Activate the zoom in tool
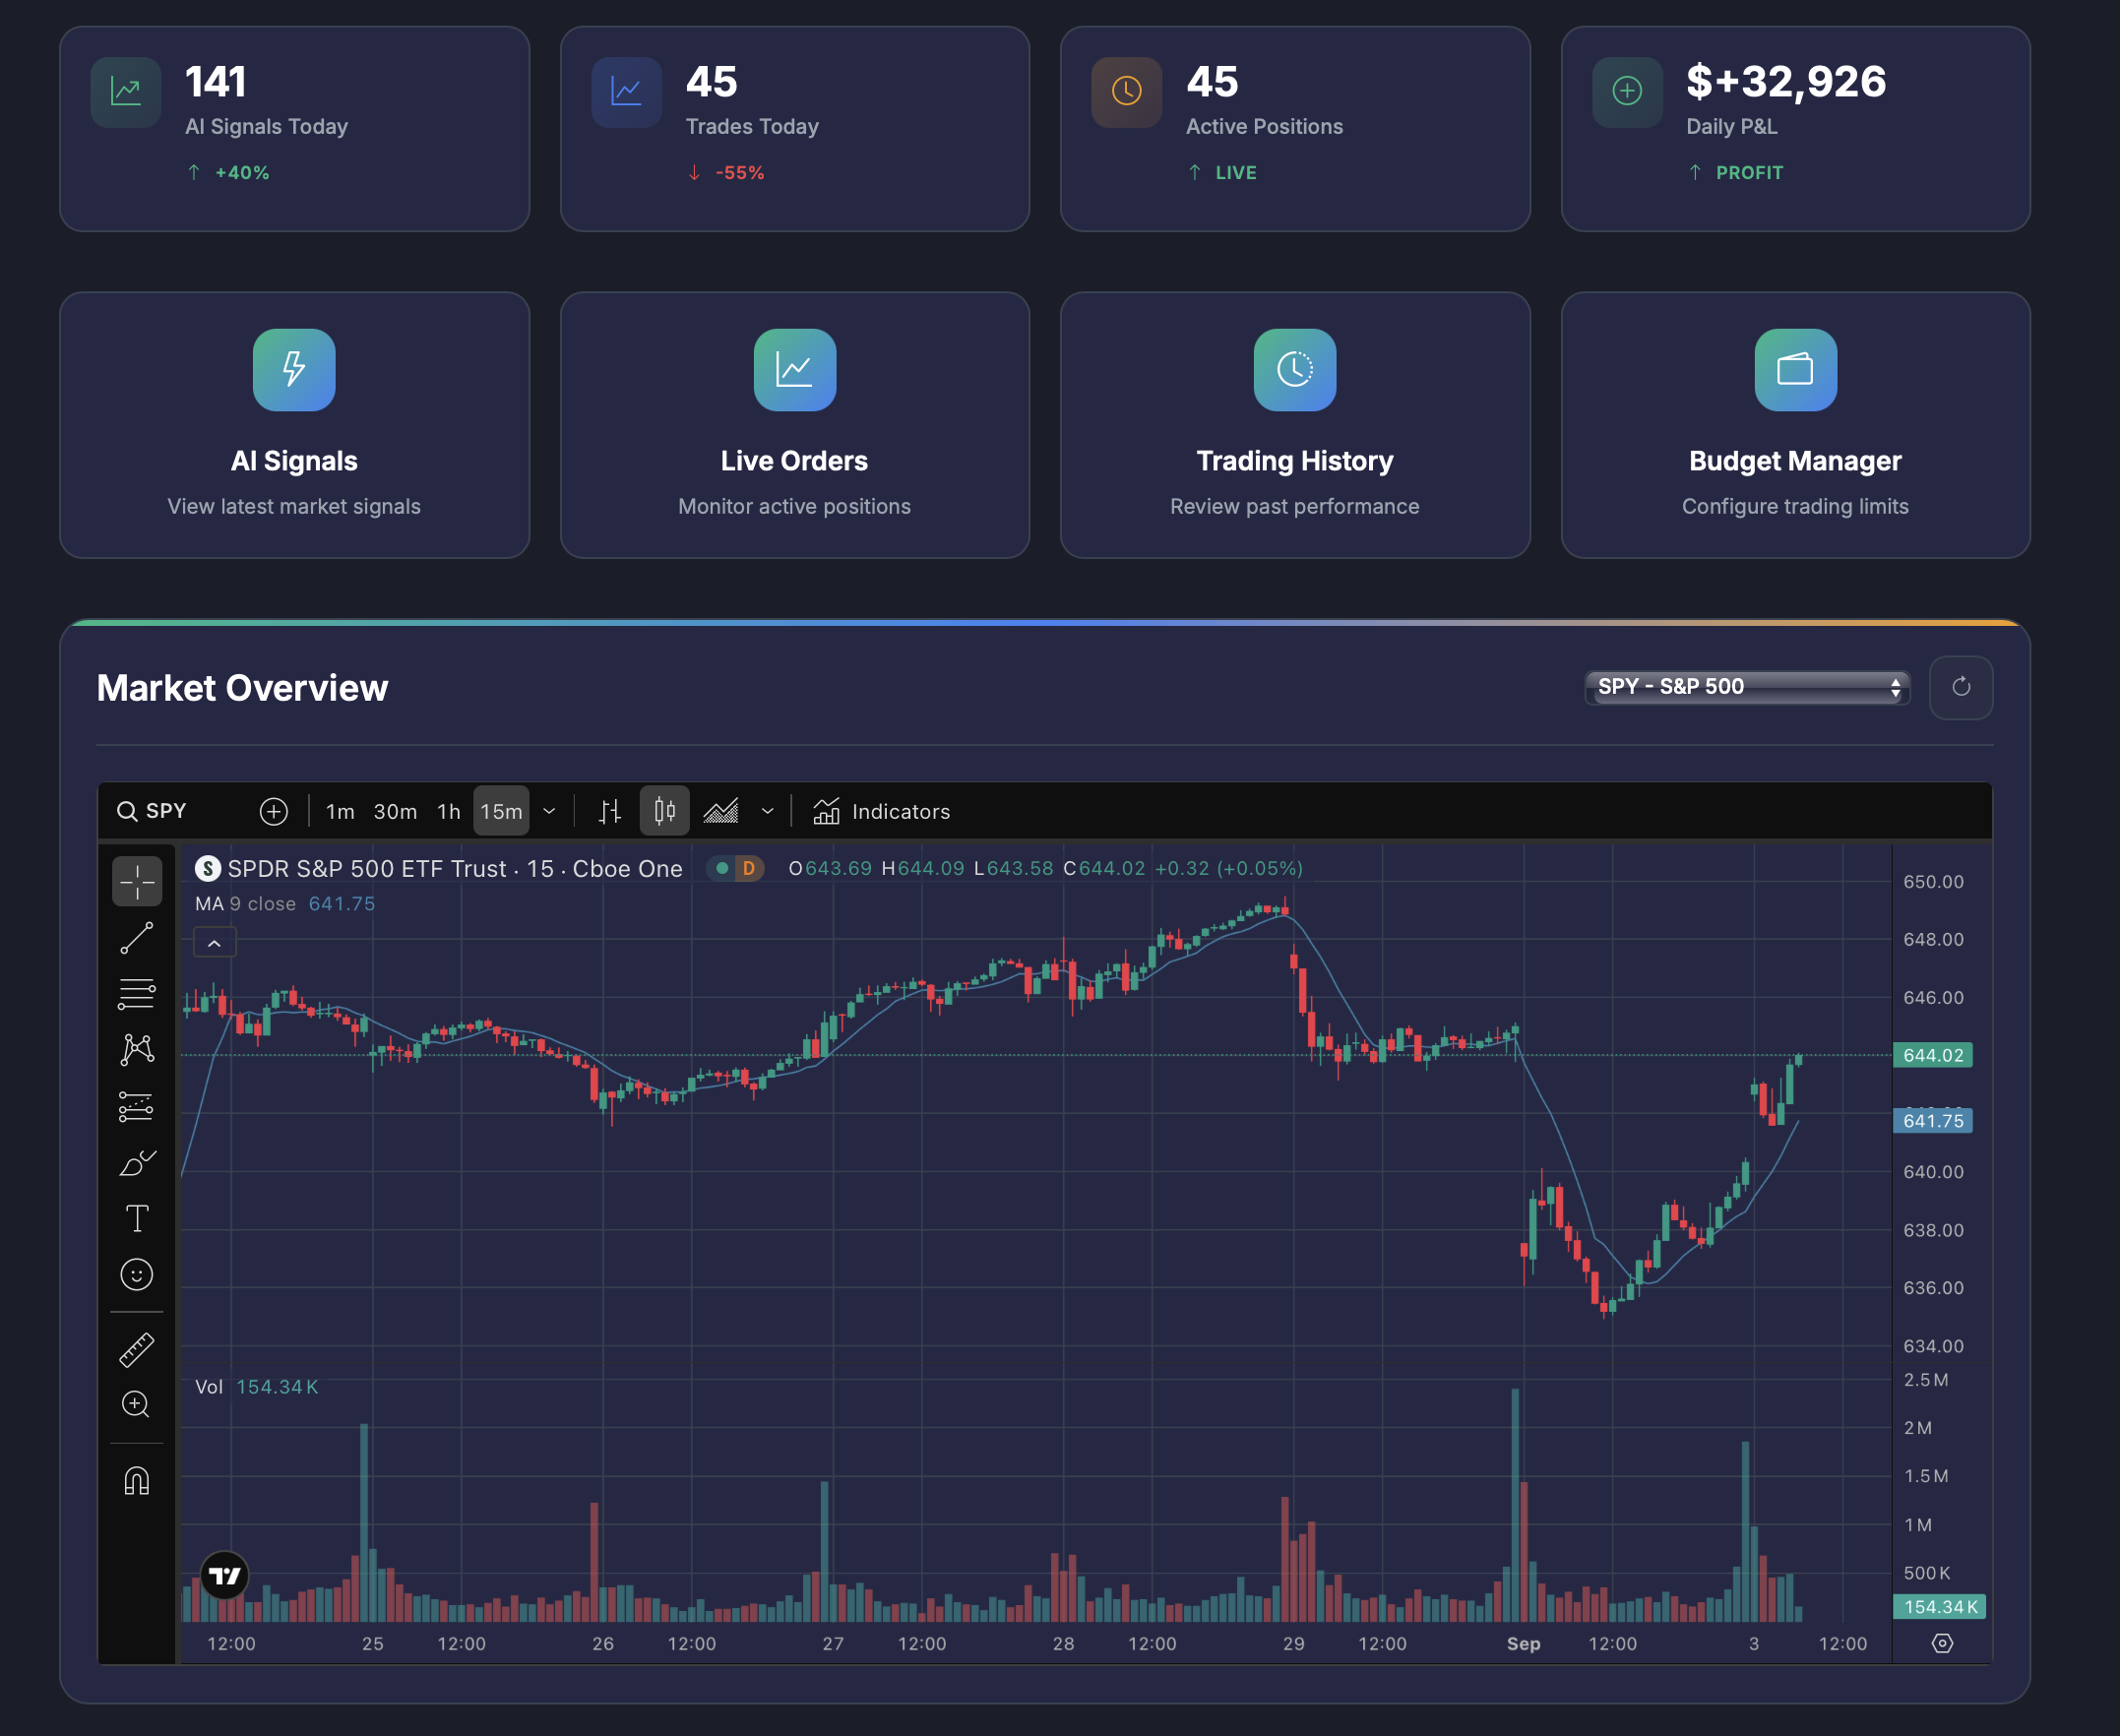2120x1736 pixels. click(137, 1405)
